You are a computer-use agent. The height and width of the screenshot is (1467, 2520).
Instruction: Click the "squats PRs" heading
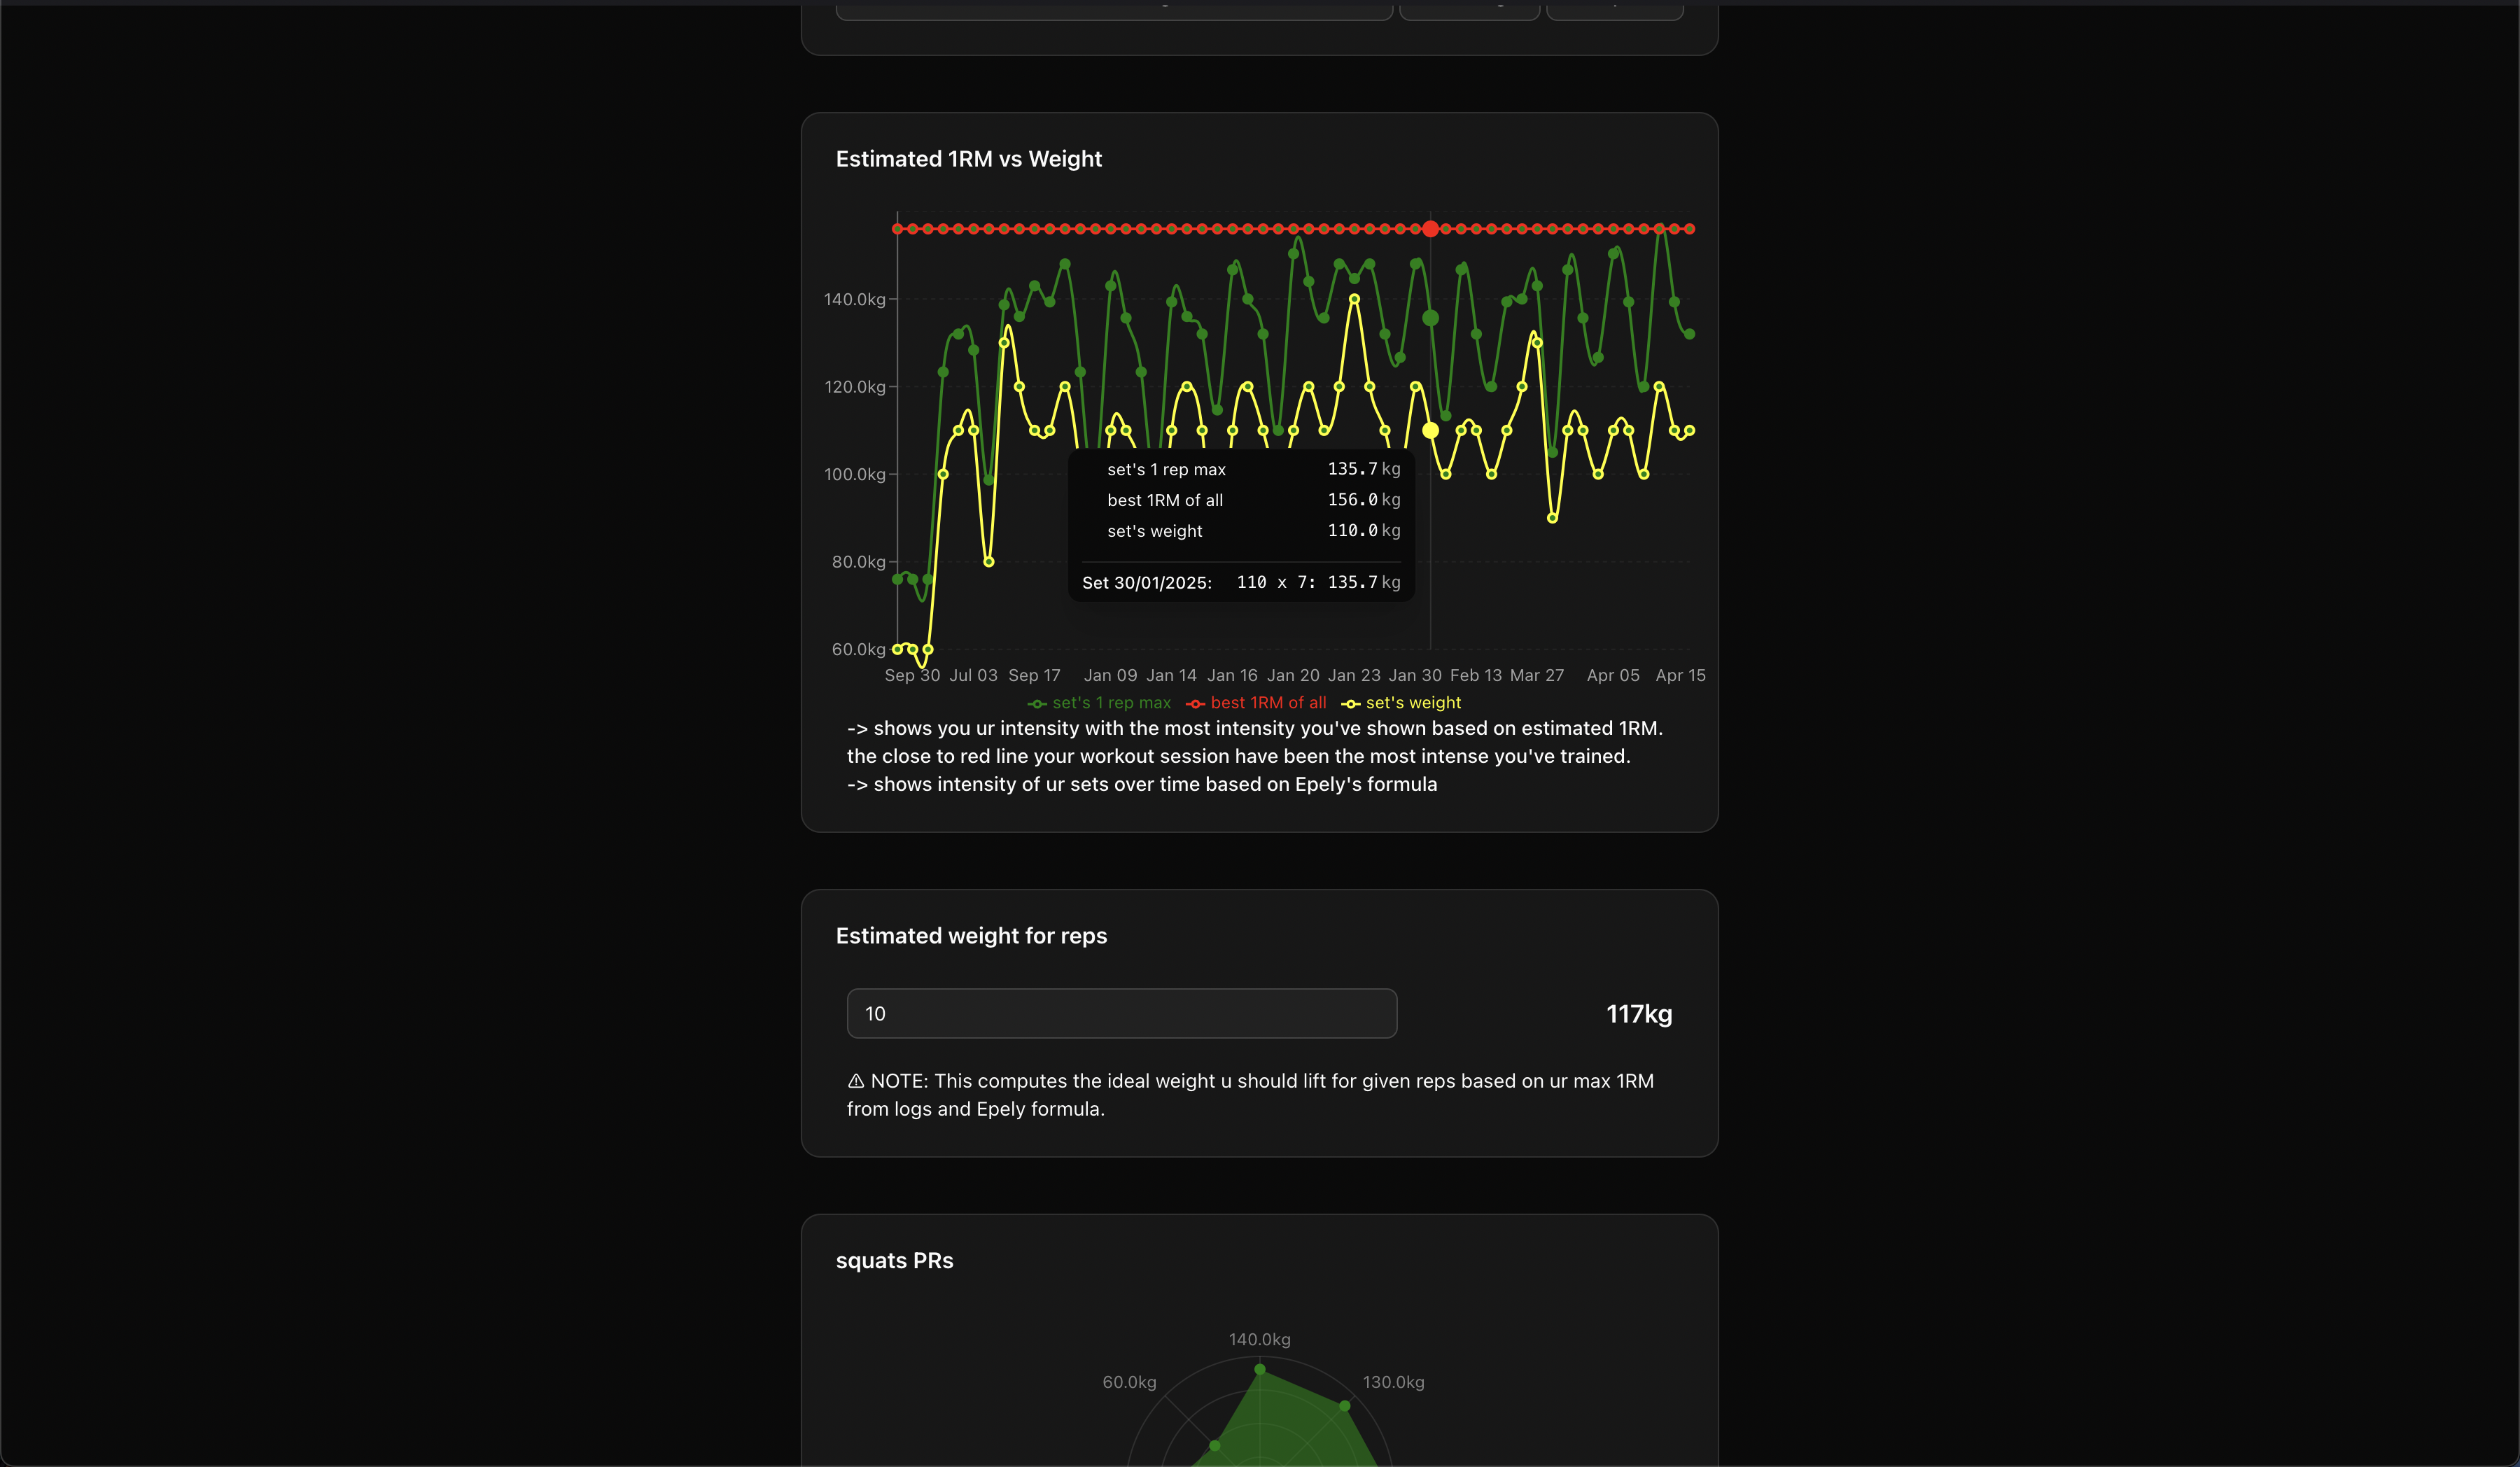pyautogui.click(x=894, y=1261)
